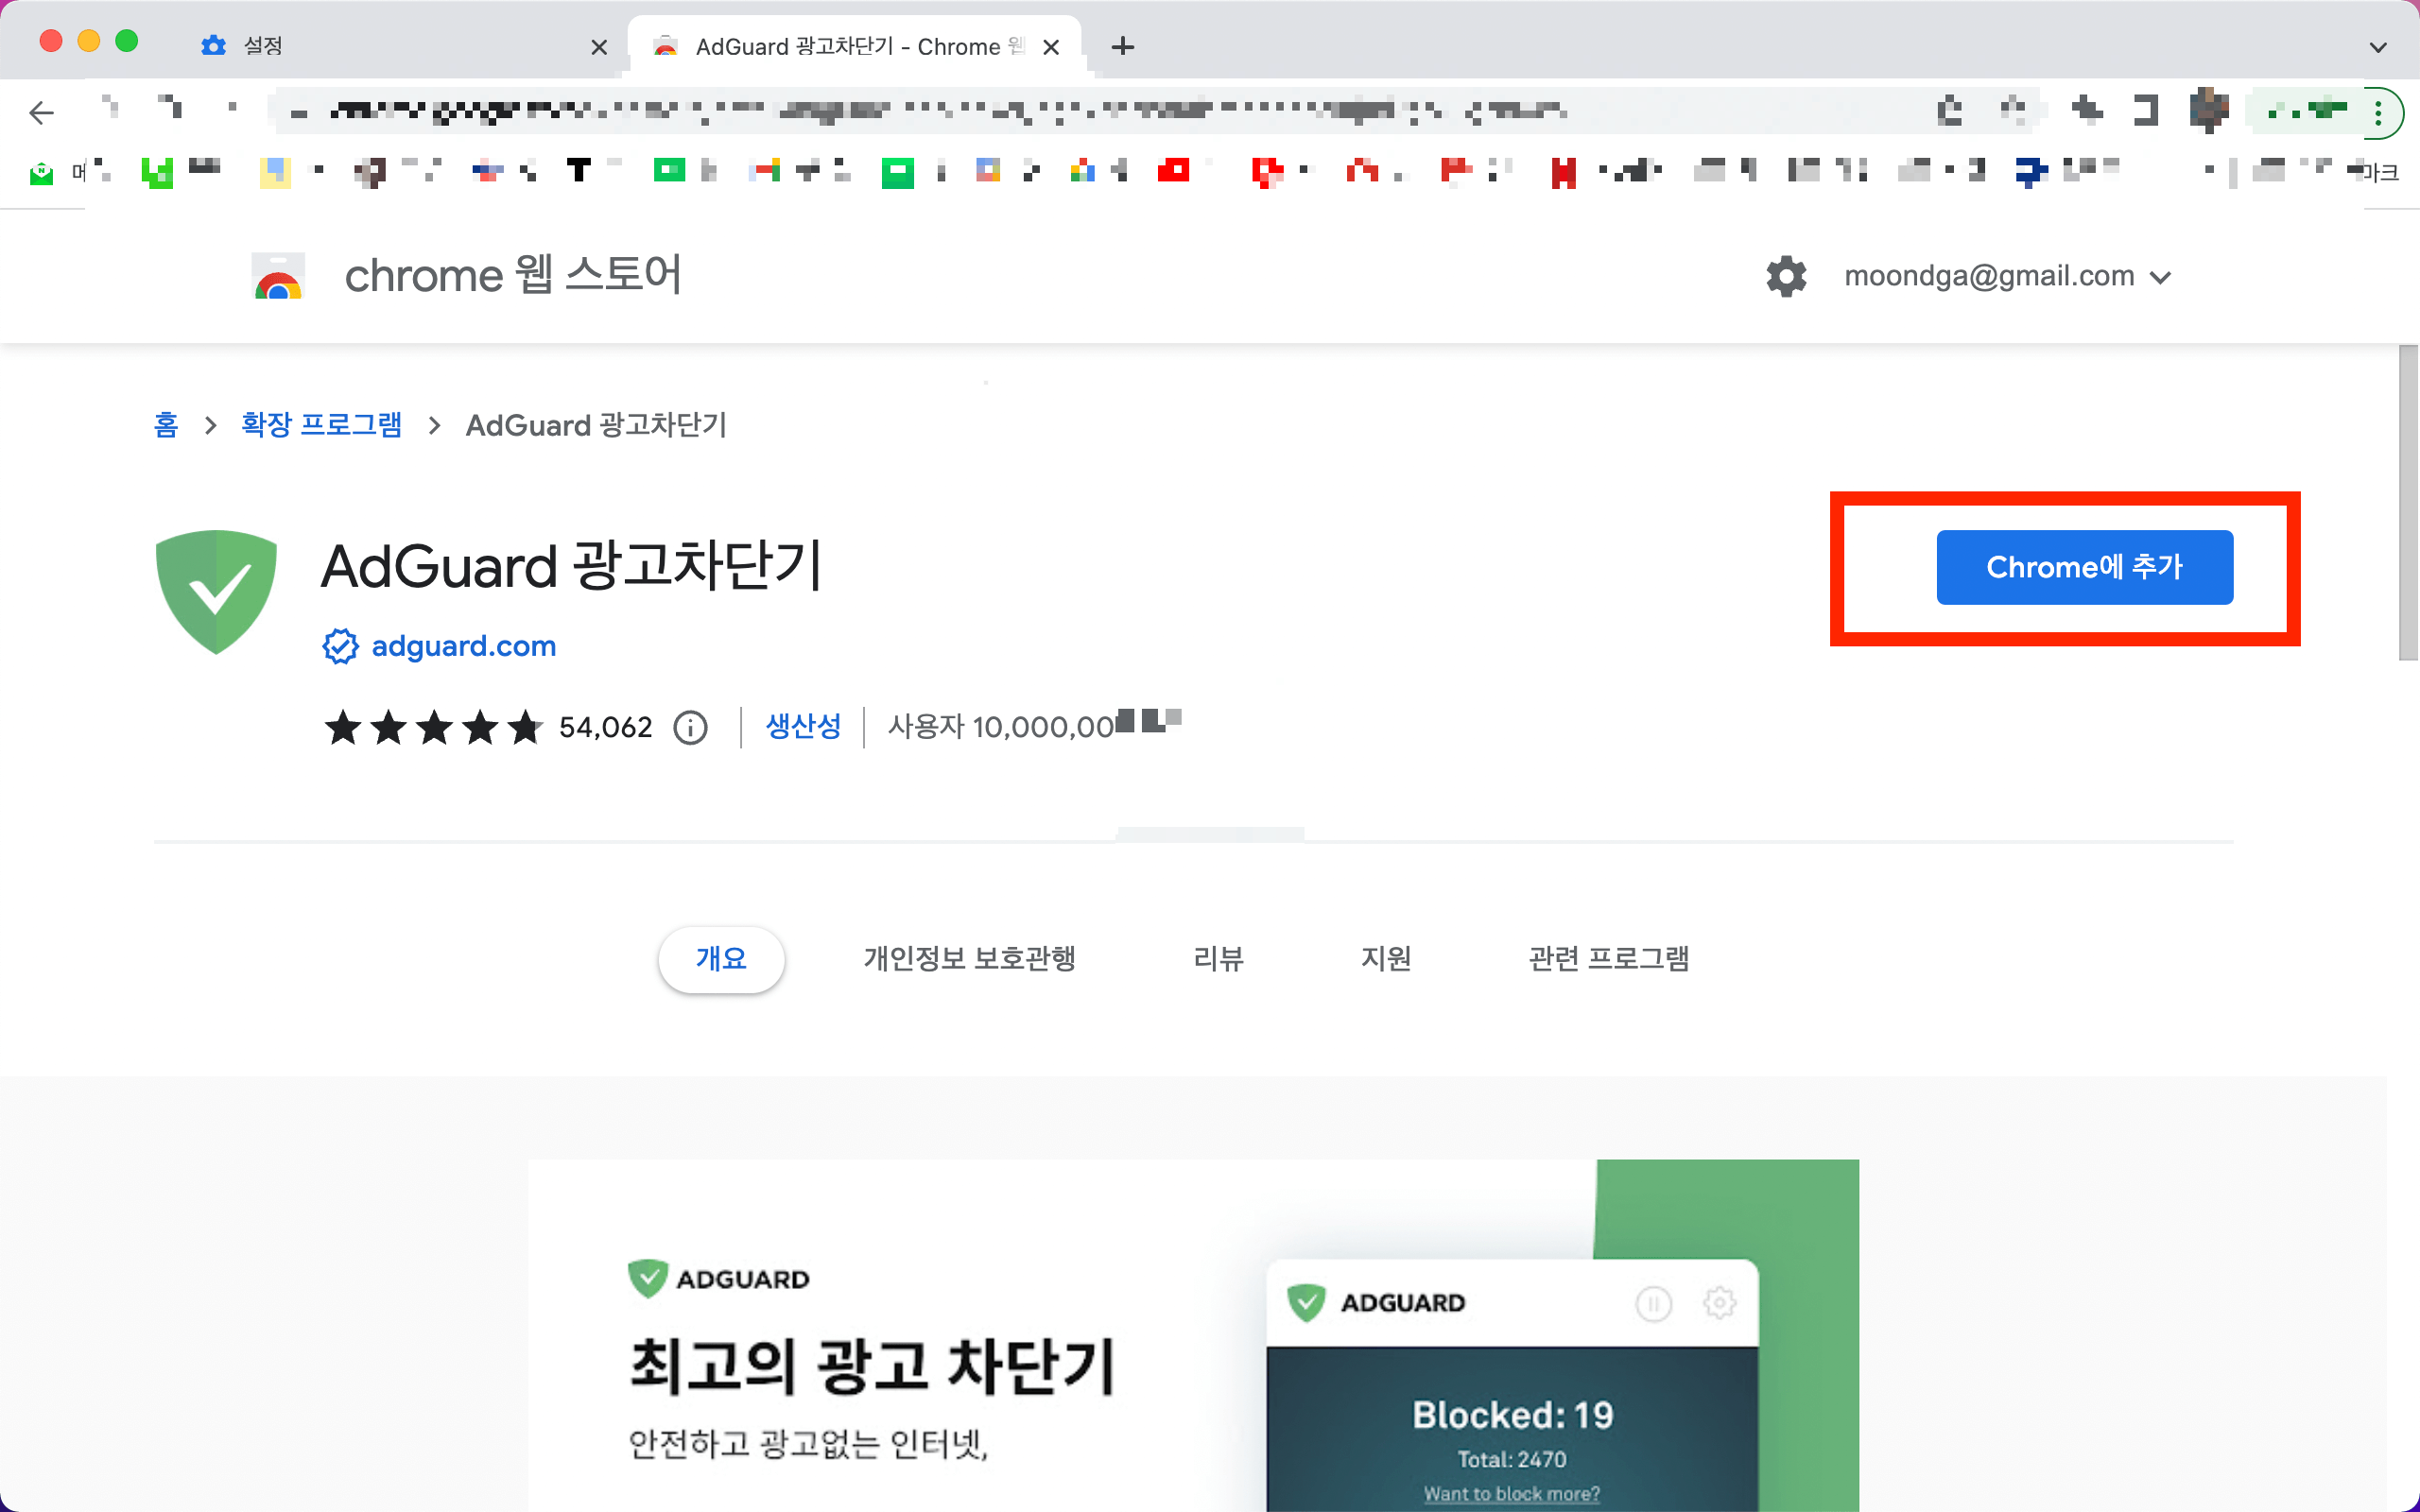Click the Chrome Web Store logo icon
This screenshot has height=1512, width=2420.
pyautogui.click(x=278, y=277)
